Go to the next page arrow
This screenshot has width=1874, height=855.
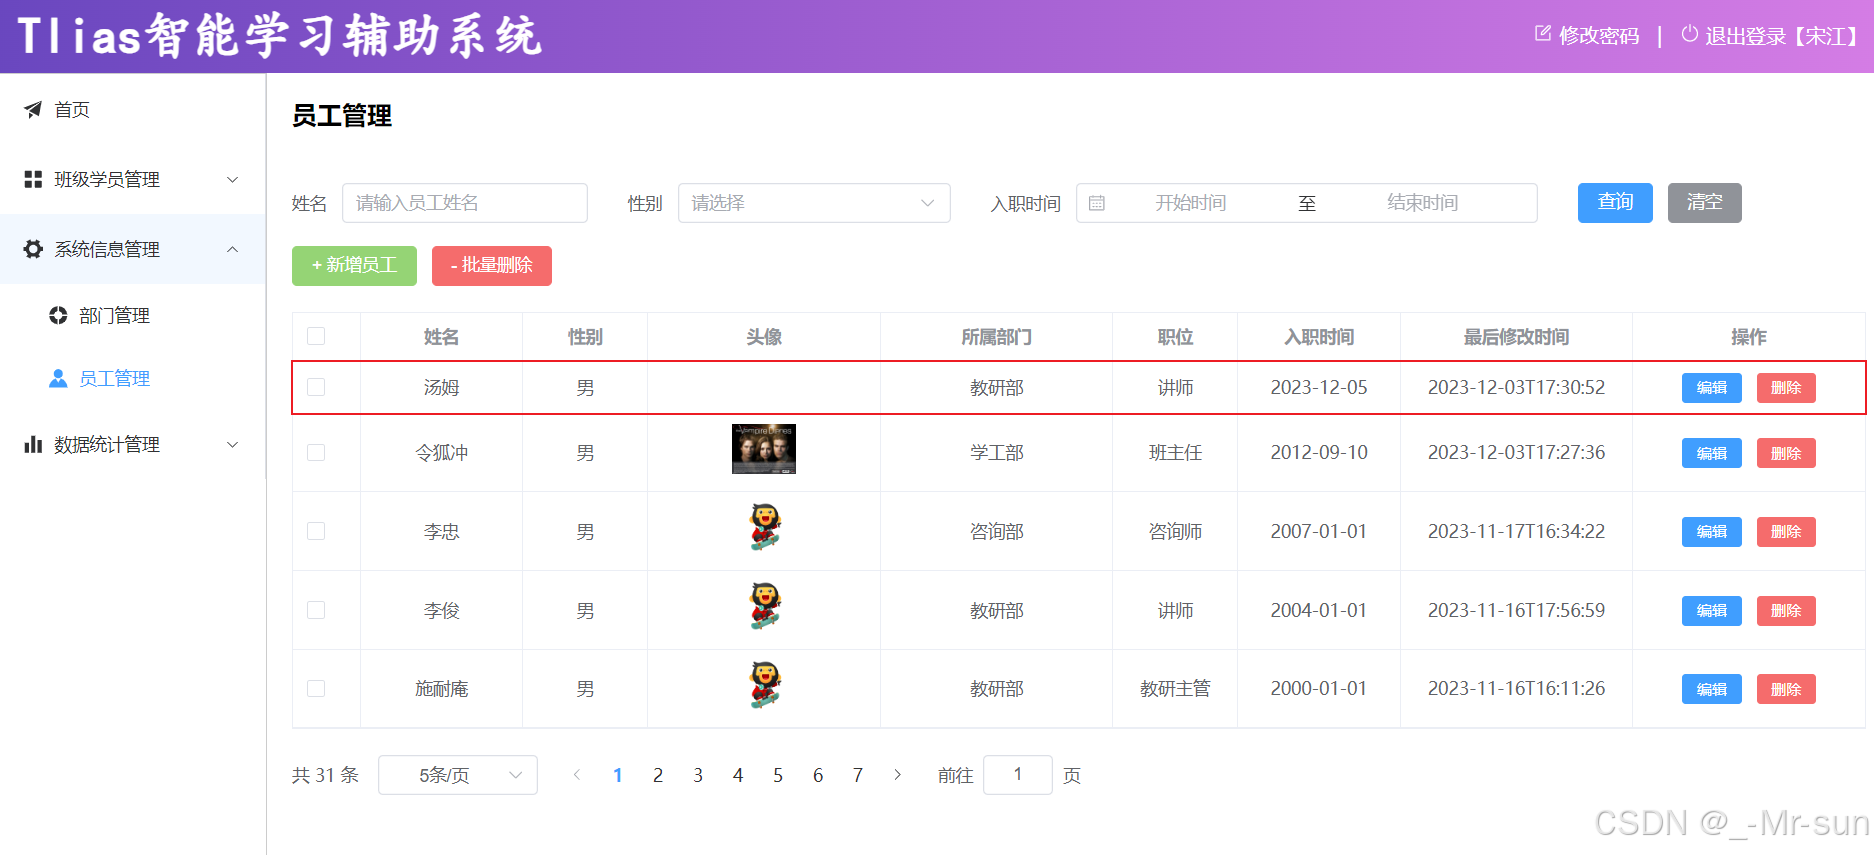click(897, 775)
